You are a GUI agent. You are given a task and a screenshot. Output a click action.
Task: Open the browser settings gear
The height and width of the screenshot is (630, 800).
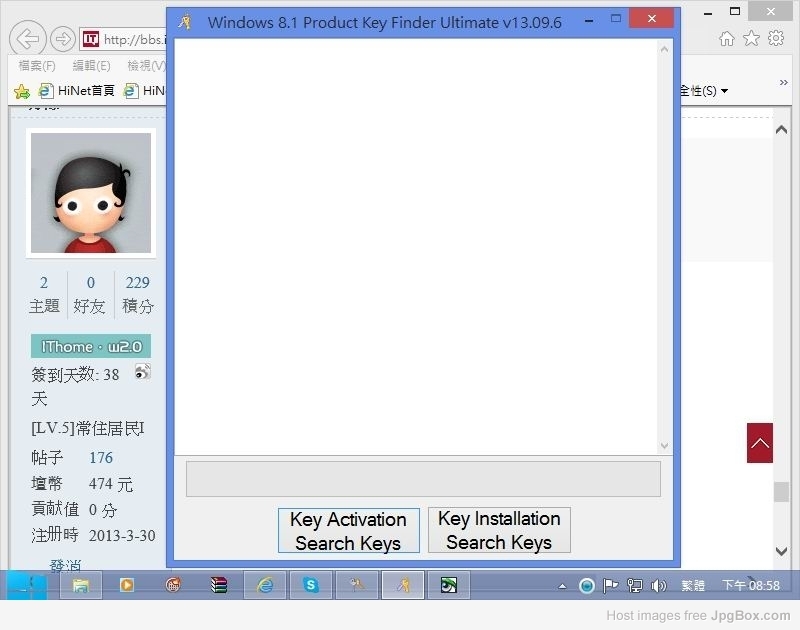pos(776,39)
